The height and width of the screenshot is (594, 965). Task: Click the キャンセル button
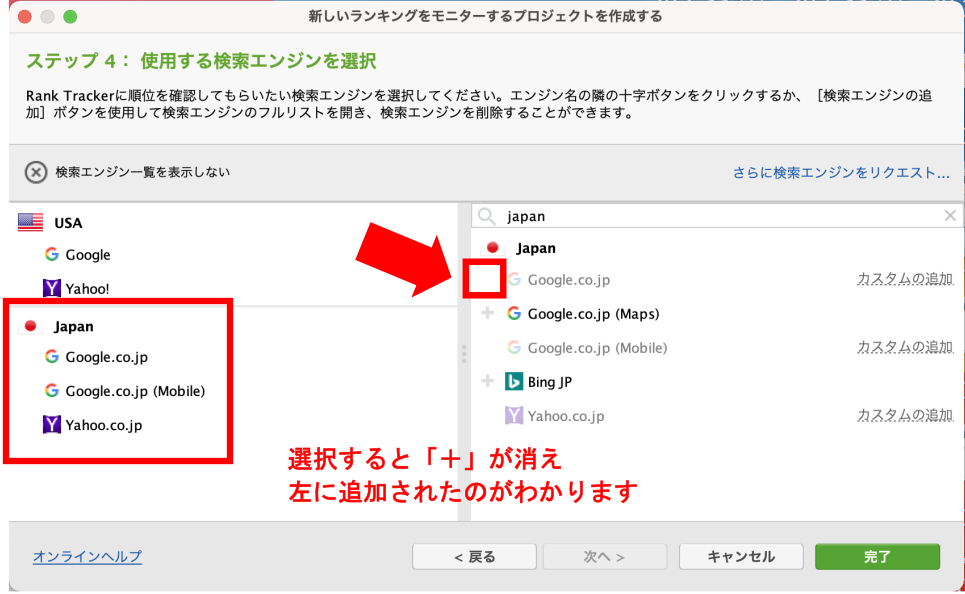(x=741, y=556)
